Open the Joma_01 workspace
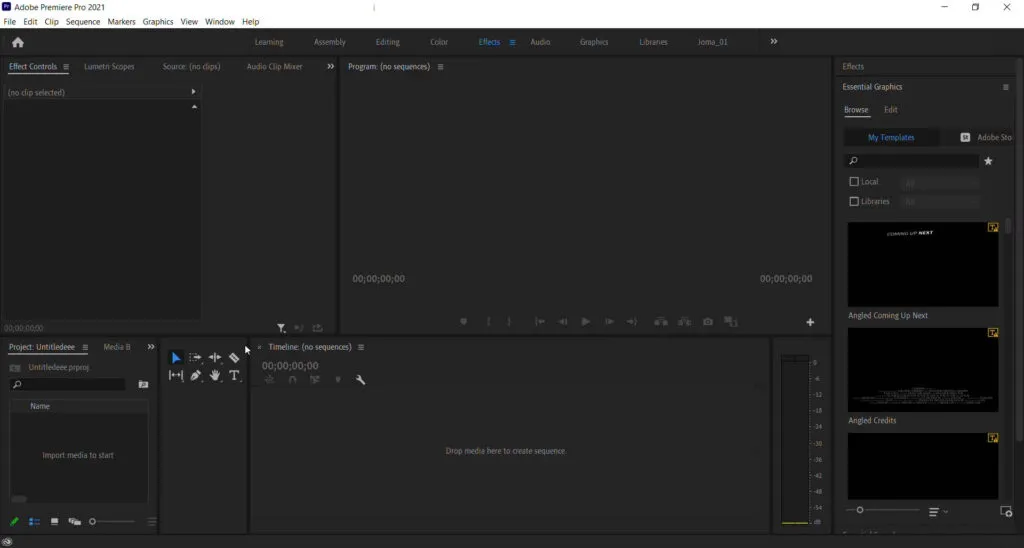Image resolution: width=1024 pixels, height=548 pixels. coord(712,42)
